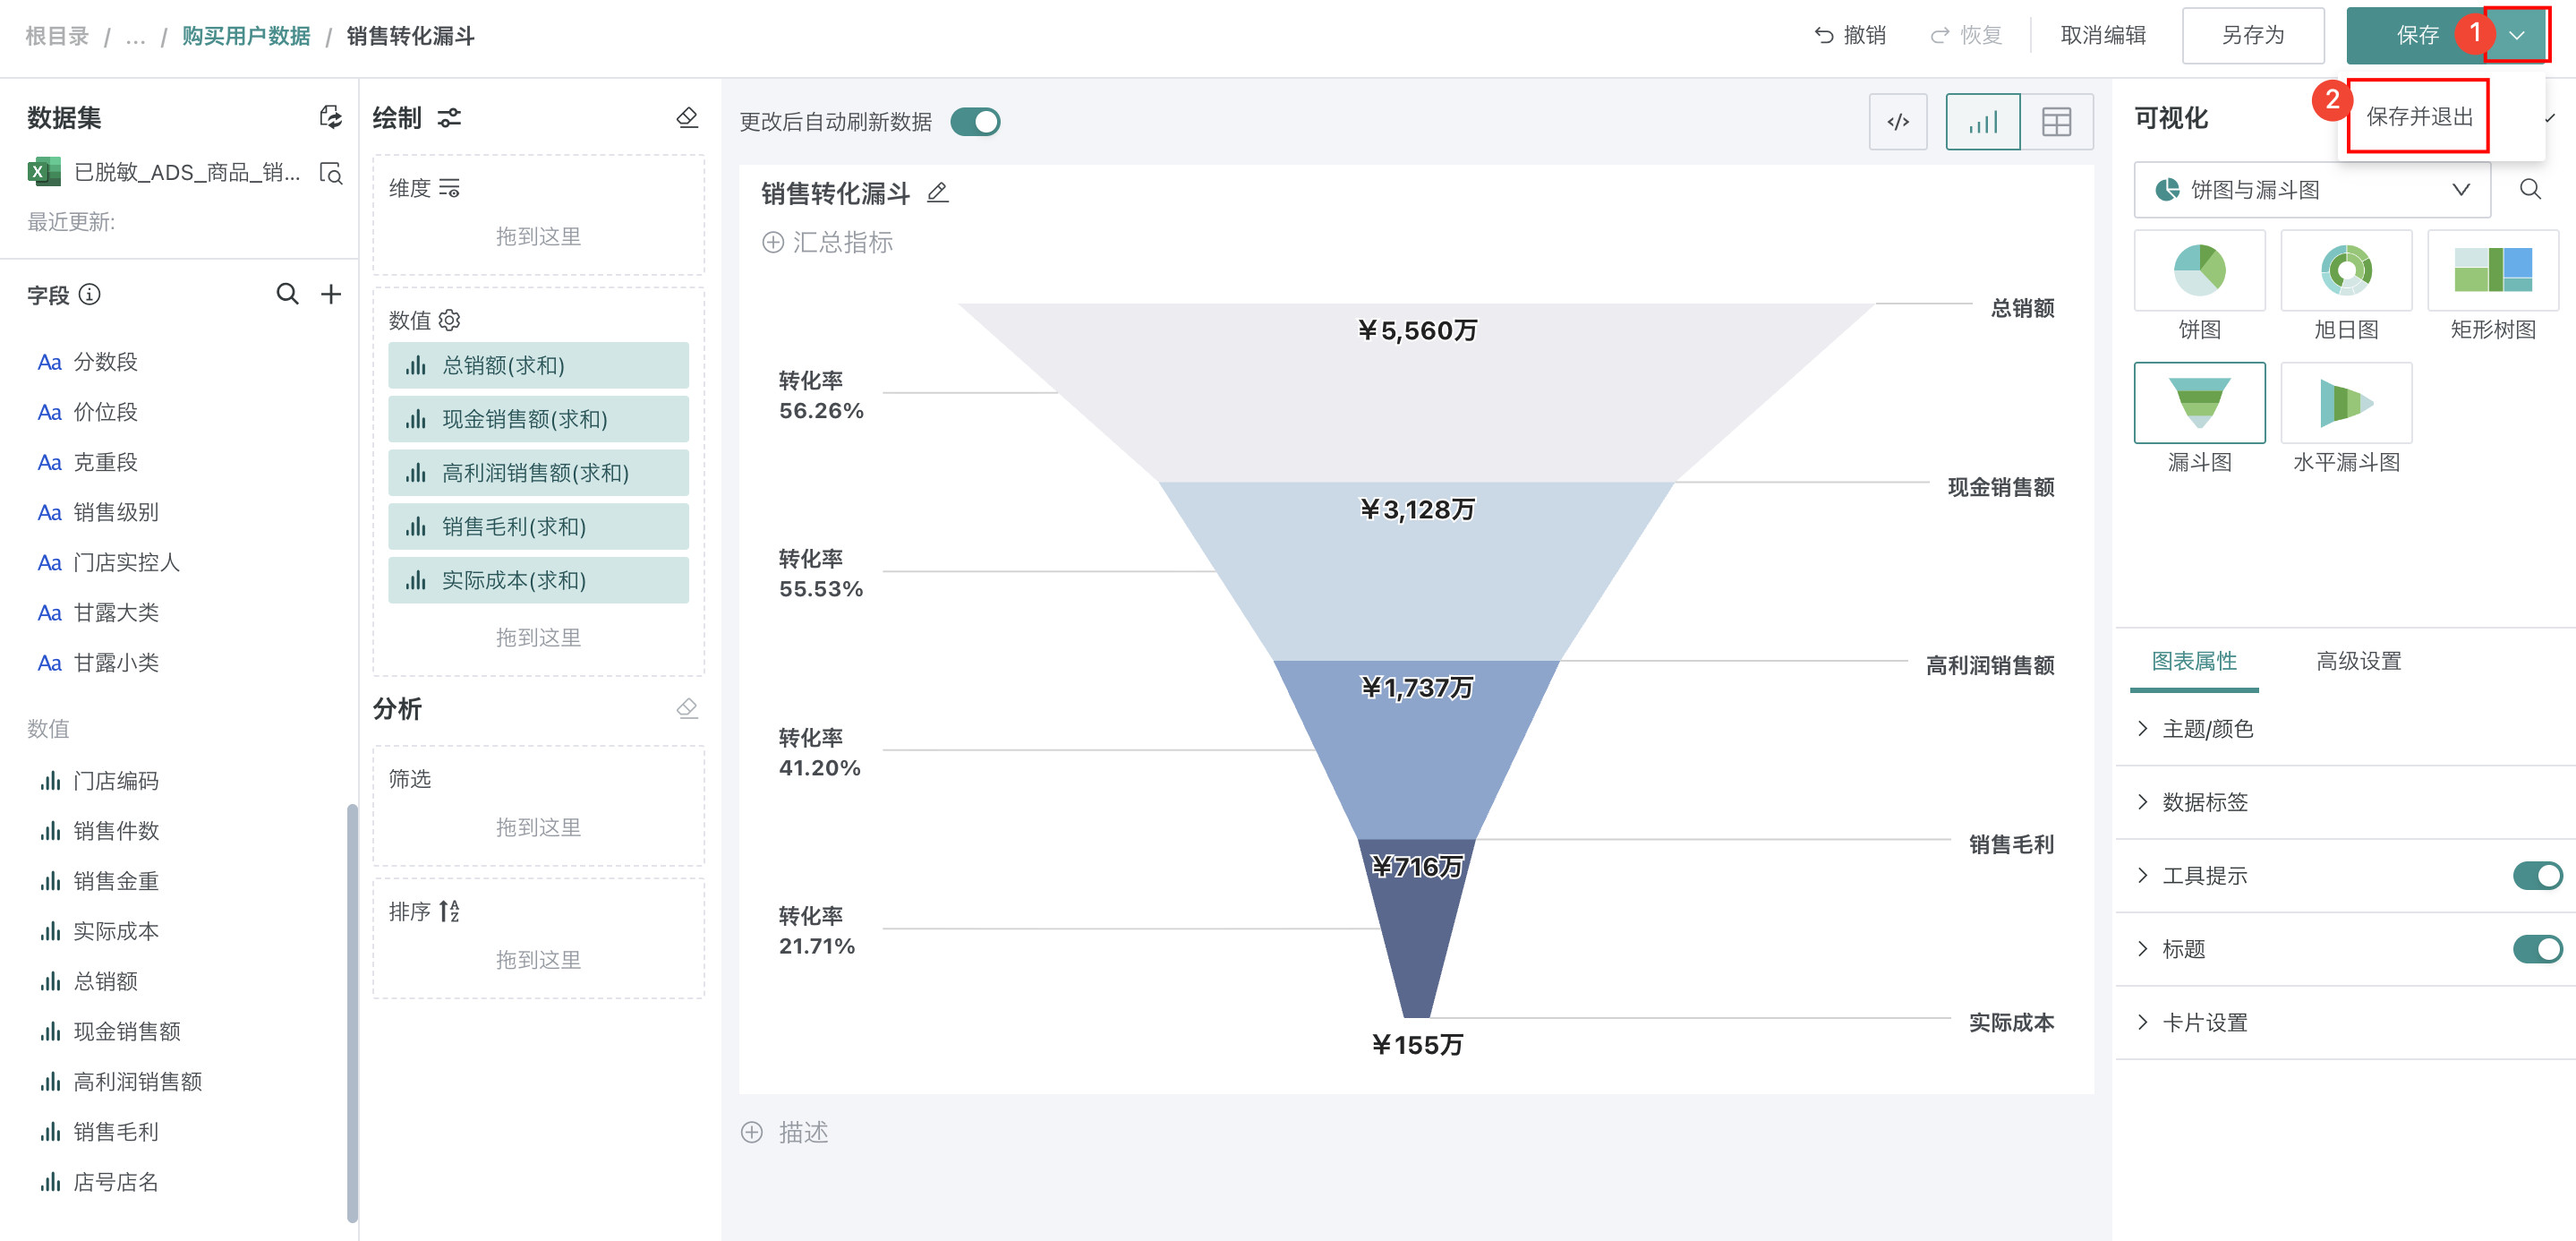This screenshot has width=2576, height=1241.
Task: Add a new field with plus icon
Action: 331,294
